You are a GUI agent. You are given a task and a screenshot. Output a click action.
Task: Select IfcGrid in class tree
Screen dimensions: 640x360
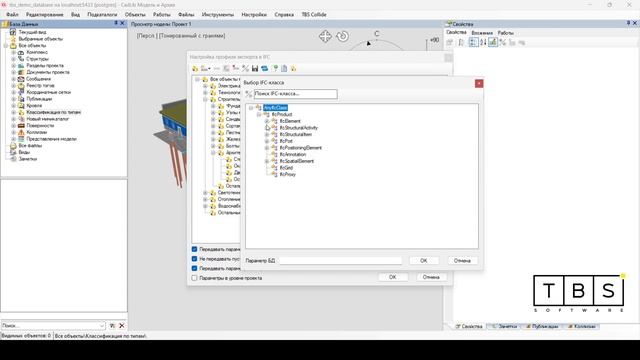[286, 168]
